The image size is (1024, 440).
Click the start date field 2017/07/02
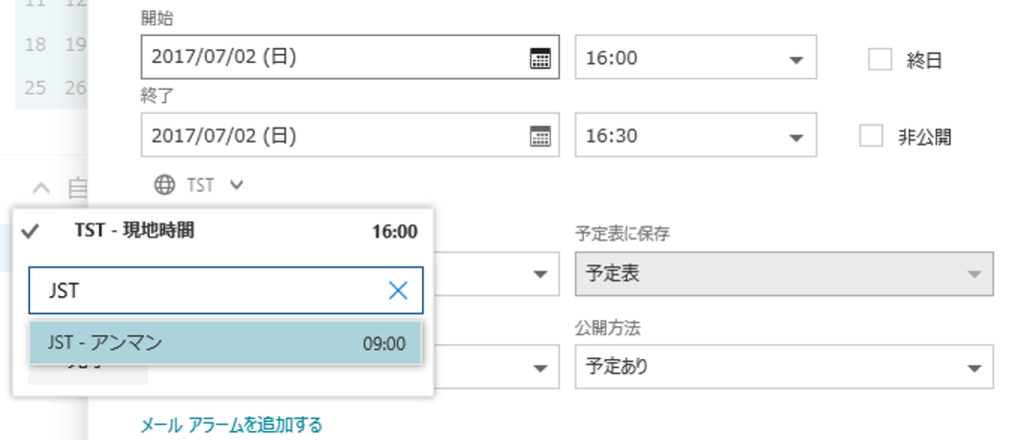coord(349,57)
